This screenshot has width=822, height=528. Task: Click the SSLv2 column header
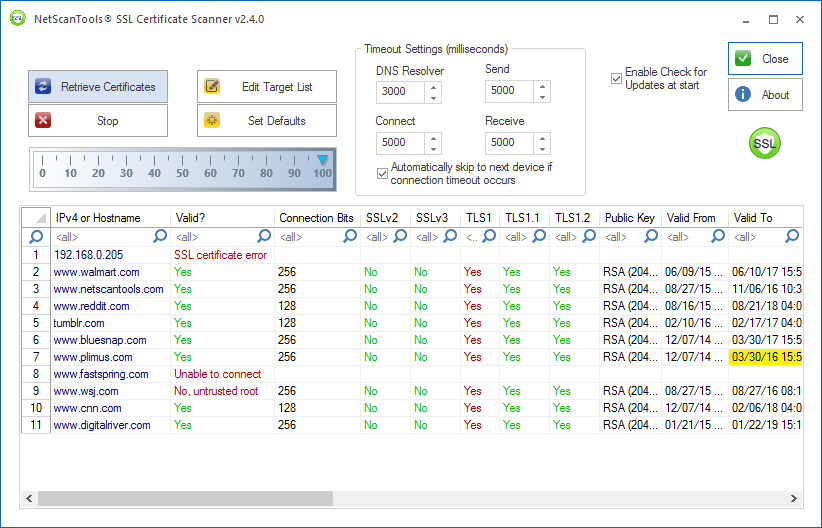[385, 218]
